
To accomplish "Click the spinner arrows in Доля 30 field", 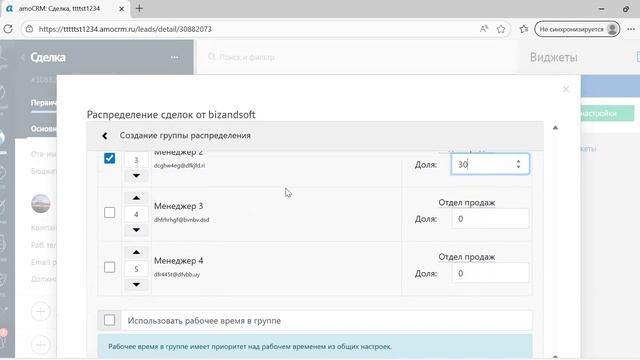I will coord(518,164).
